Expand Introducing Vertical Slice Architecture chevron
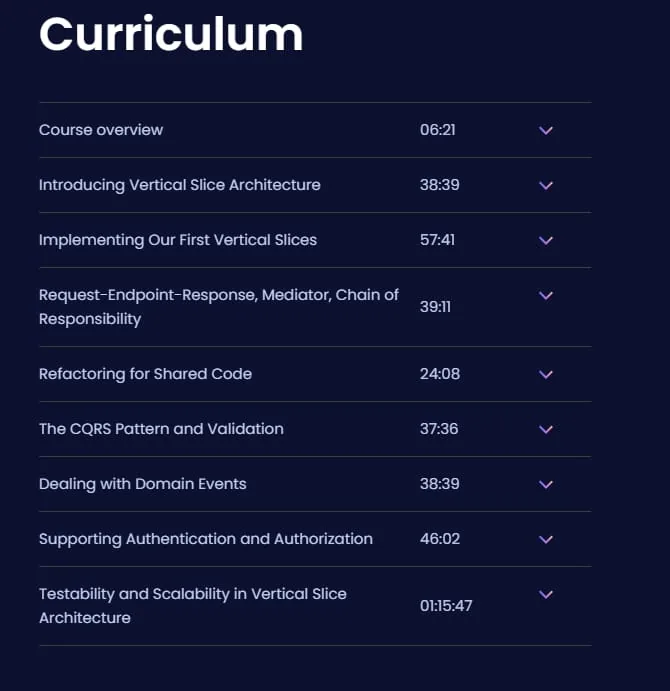Screen dimensions: 670x691 pos(546,186)
